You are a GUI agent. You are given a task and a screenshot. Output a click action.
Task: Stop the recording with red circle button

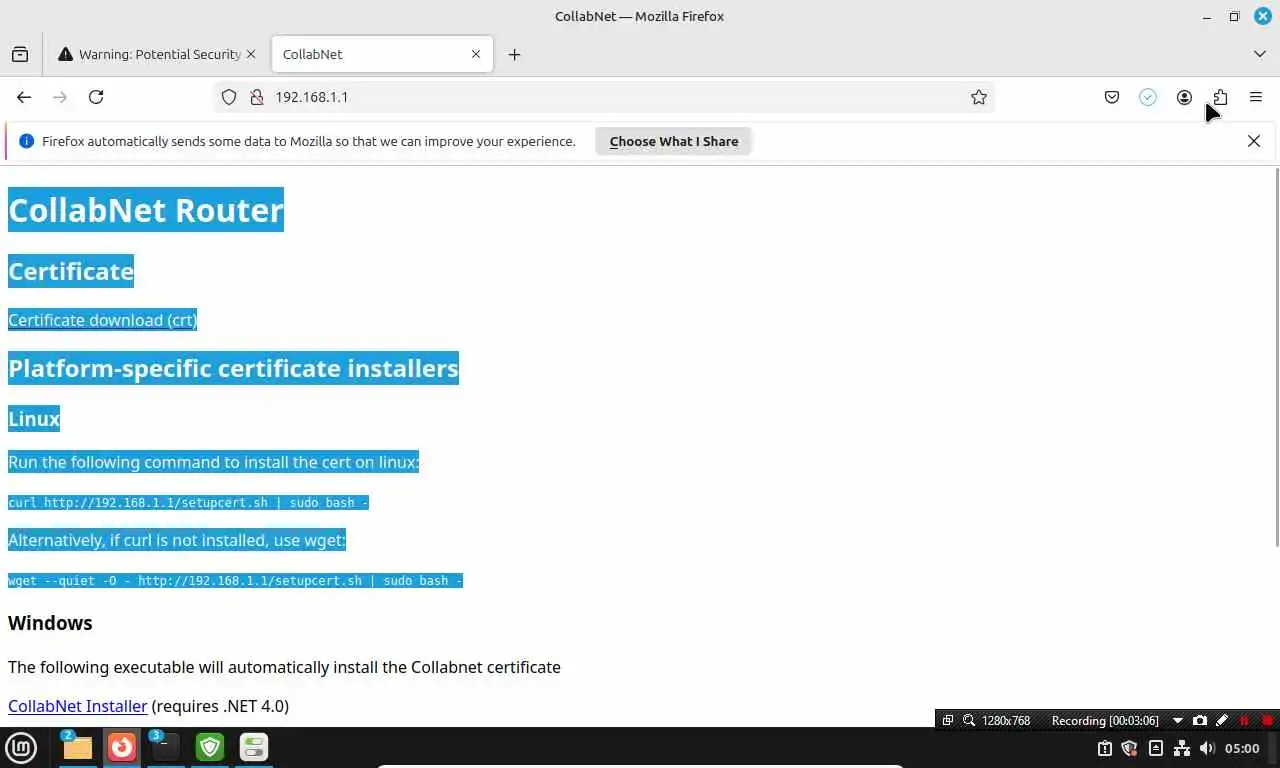tap(1267, 720)
